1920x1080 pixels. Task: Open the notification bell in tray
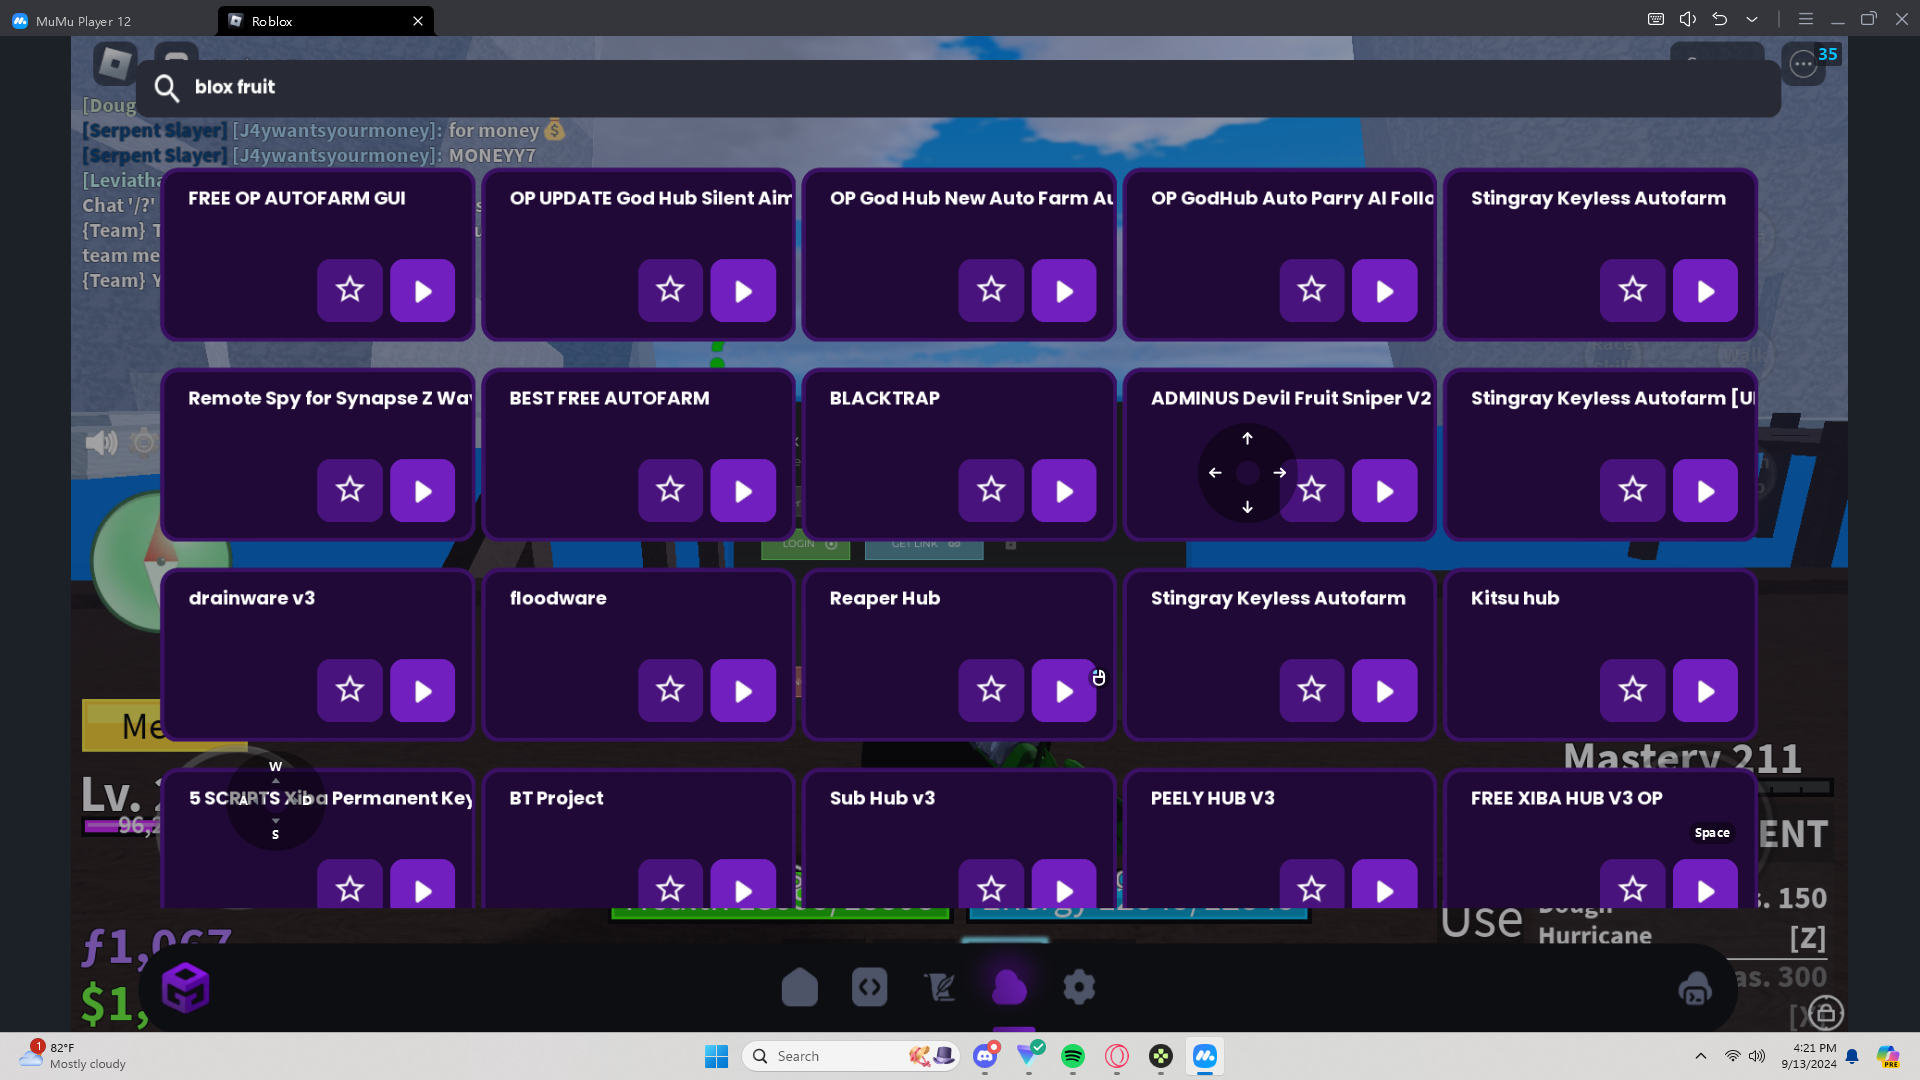[1852, 1056]
